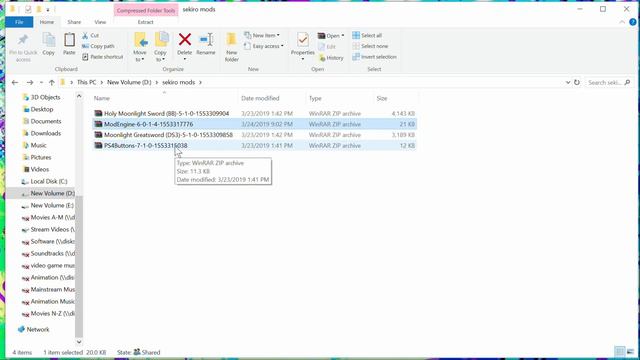
Task: Open Documents in navigation pane
Action: [42, 121]
